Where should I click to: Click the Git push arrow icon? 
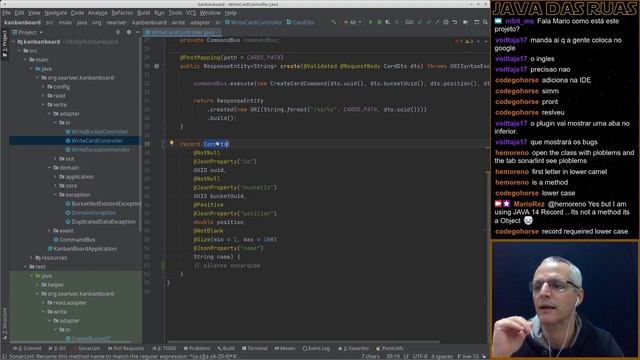click(437, 22)
